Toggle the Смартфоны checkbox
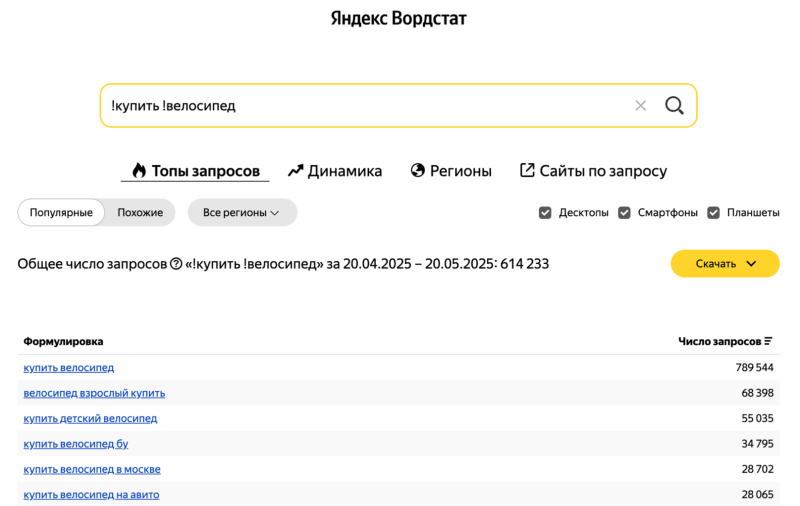 [x=624, y=213]
